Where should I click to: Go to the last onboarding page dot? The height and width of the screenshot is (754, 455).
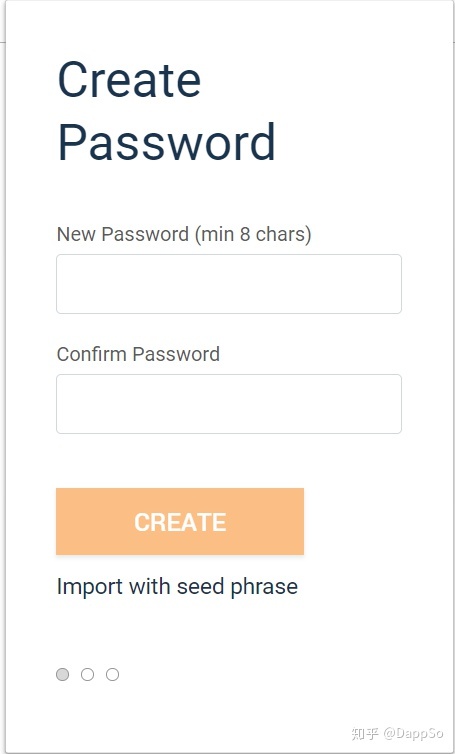coord(113,675)
